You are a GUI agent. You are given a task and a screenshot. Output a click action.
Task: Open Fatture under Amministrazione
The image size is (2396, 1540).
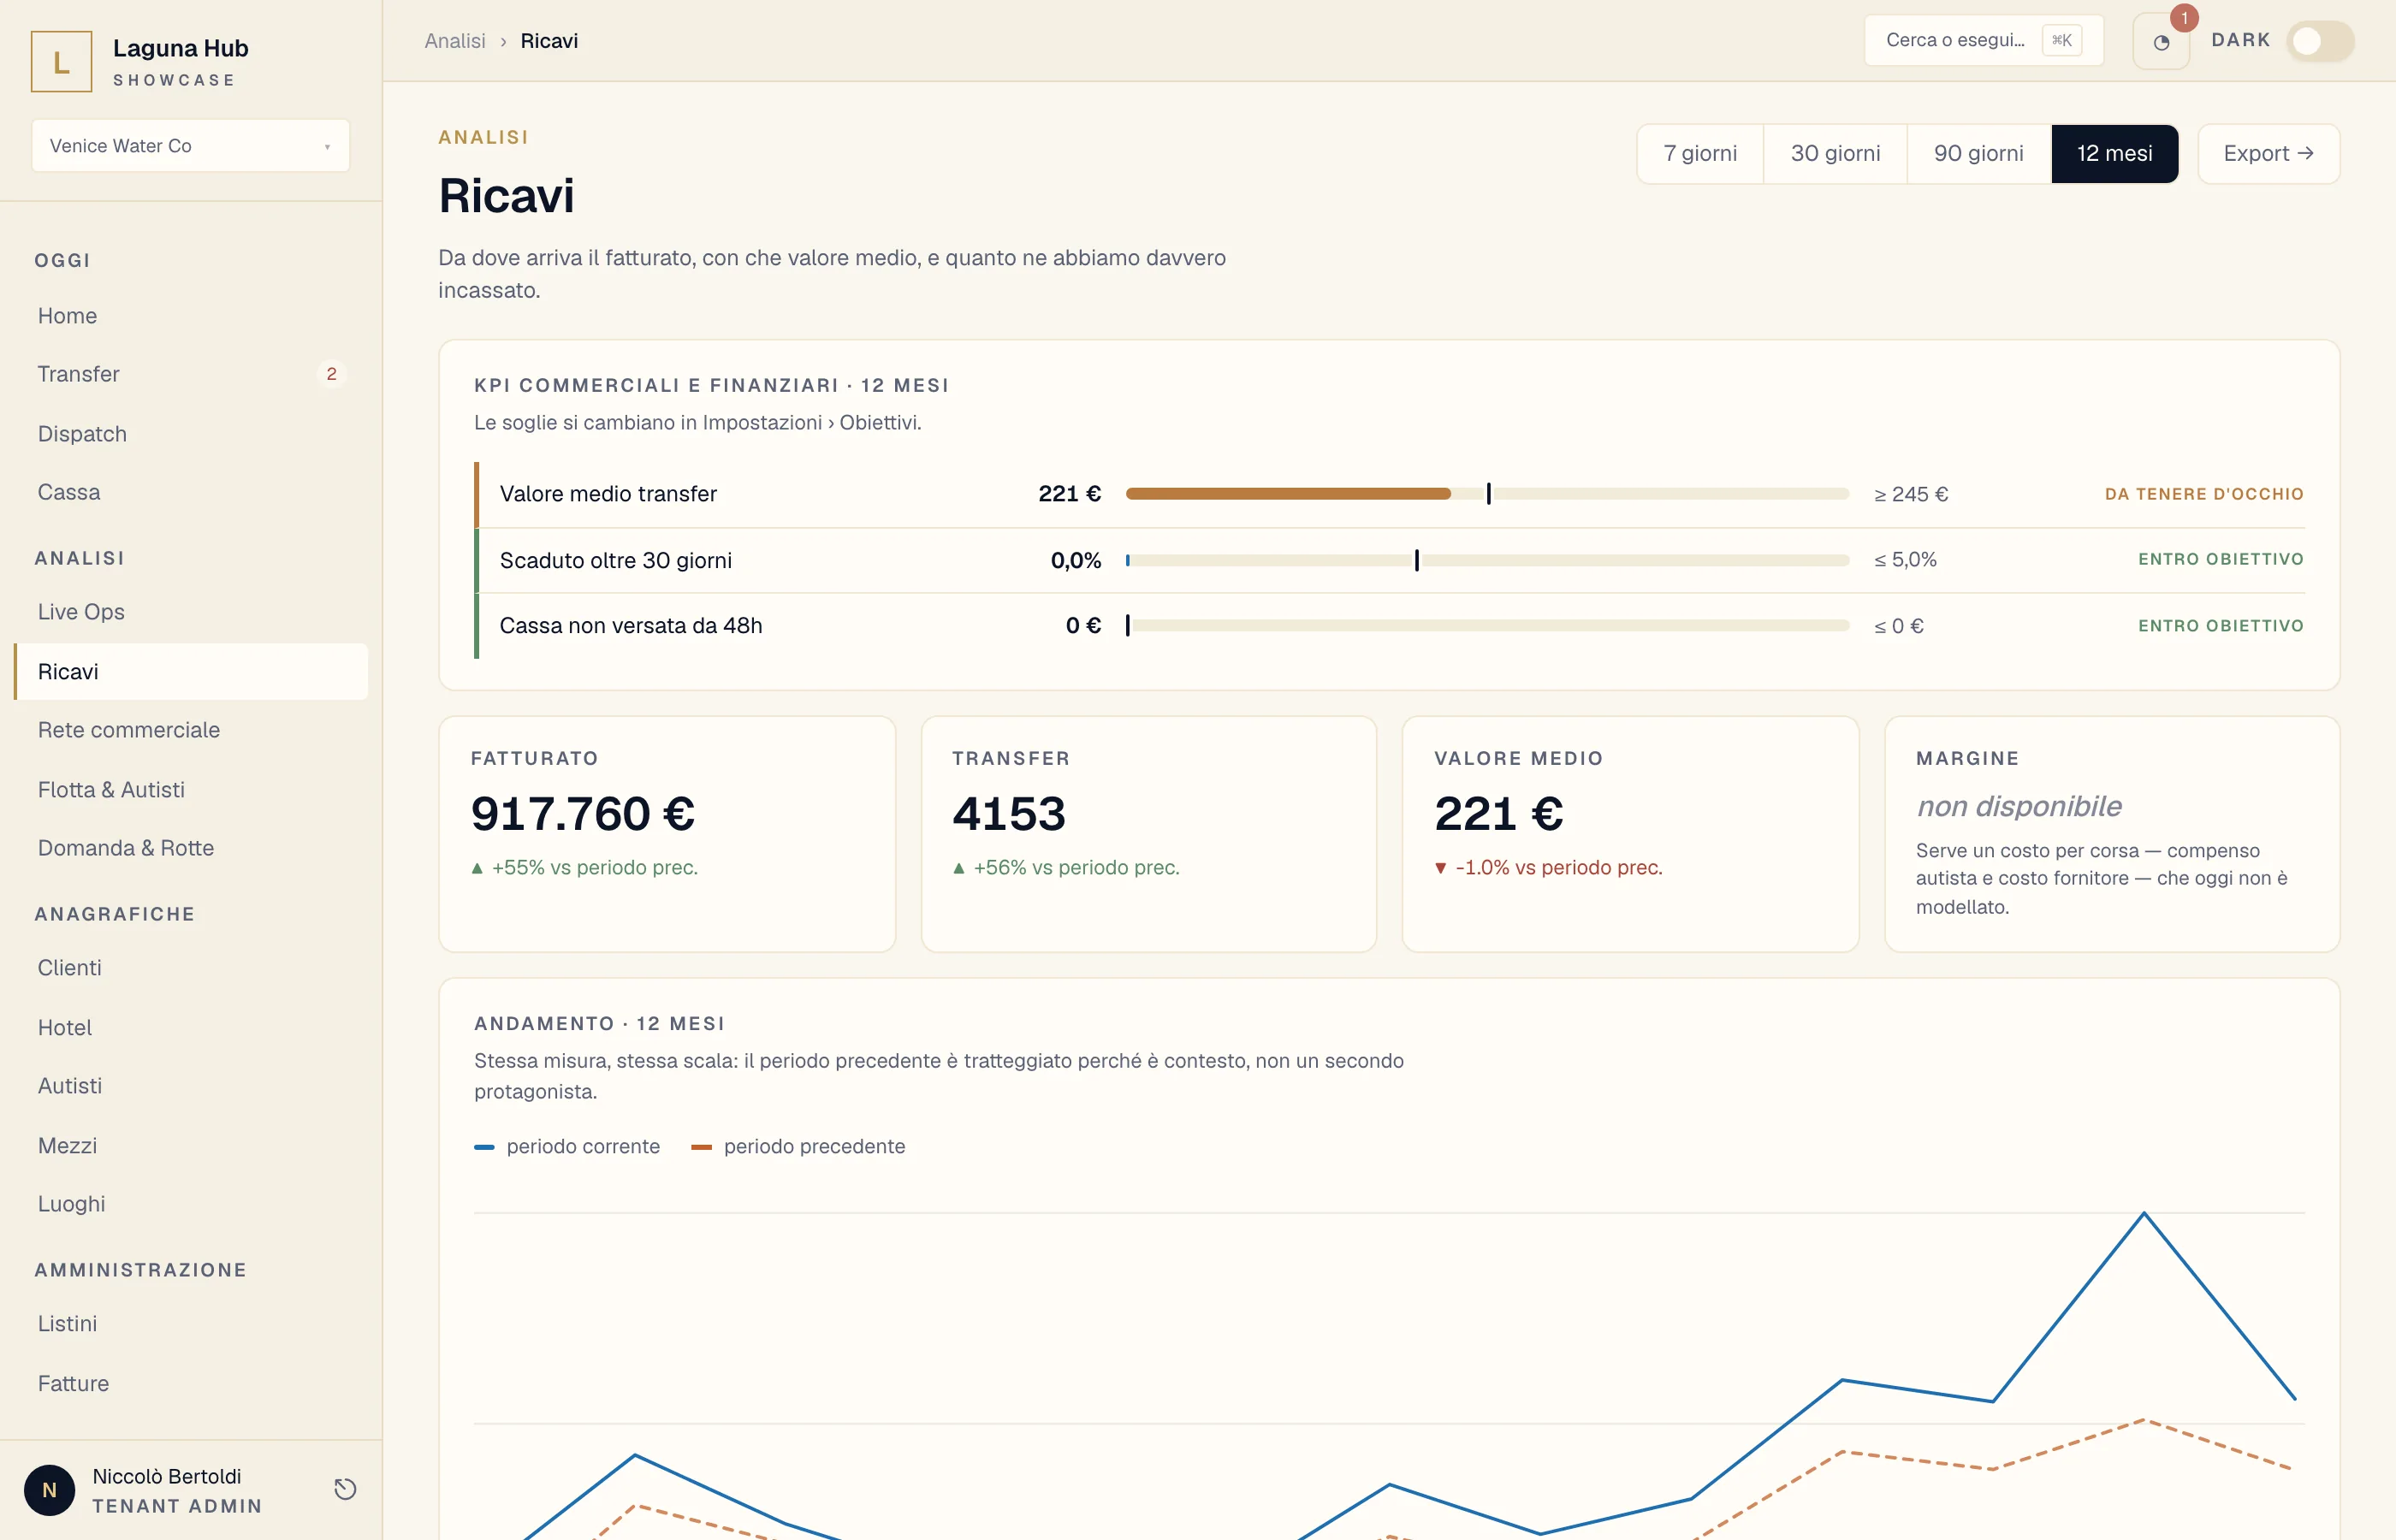tap(191, 1384)
